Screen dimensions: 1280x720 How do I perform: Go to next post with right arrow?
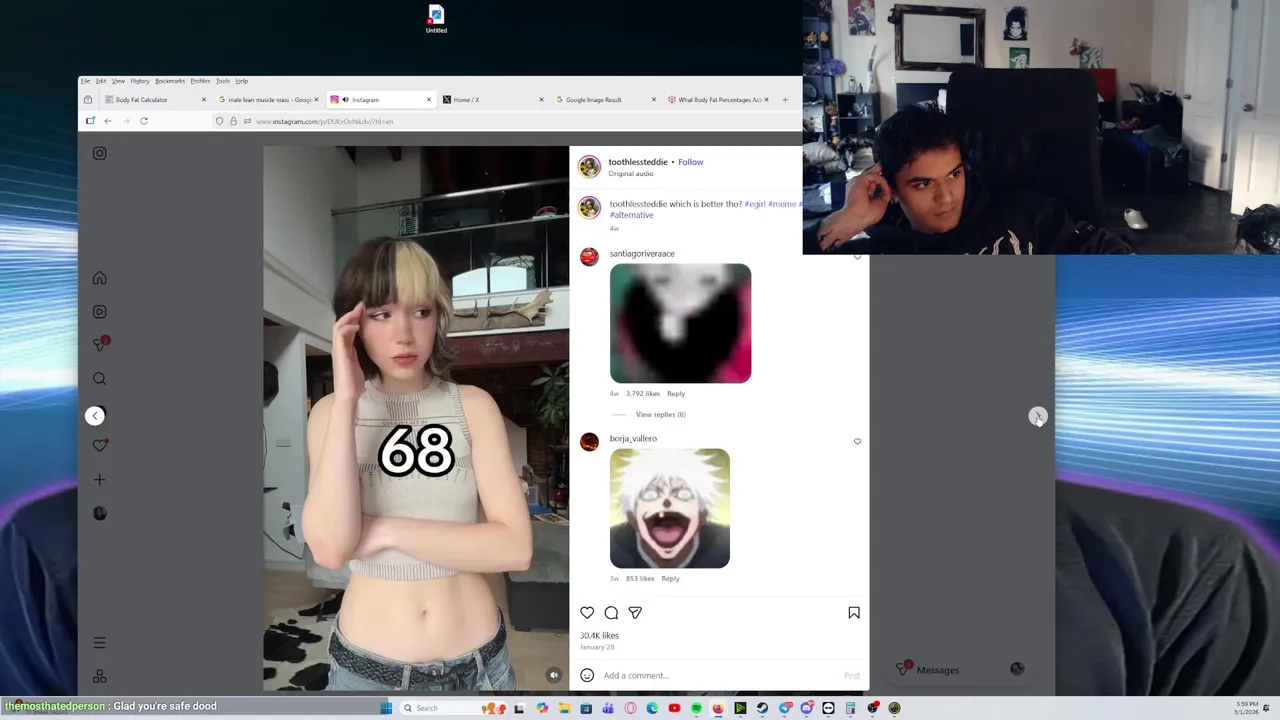[1037, 416]
